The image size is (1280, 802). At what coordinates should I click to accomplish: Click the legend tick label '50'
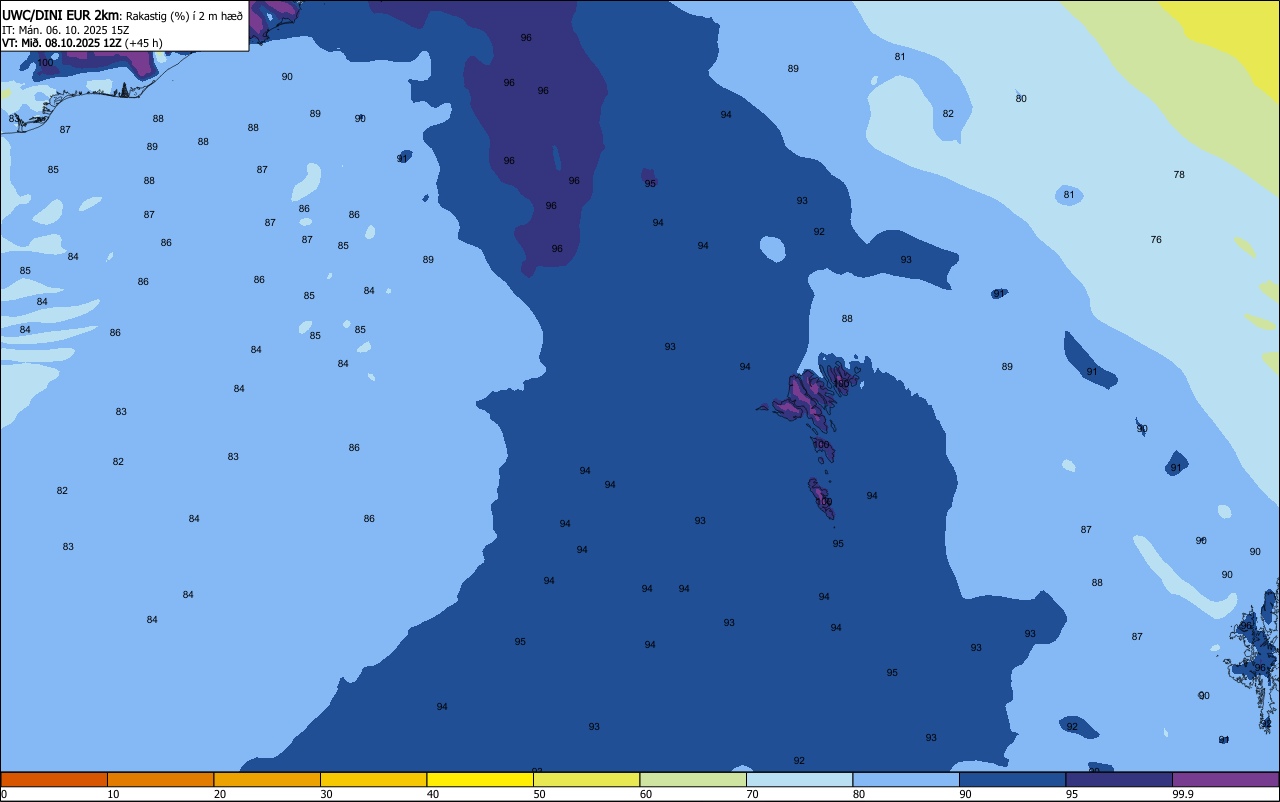(x=539, y=794)
